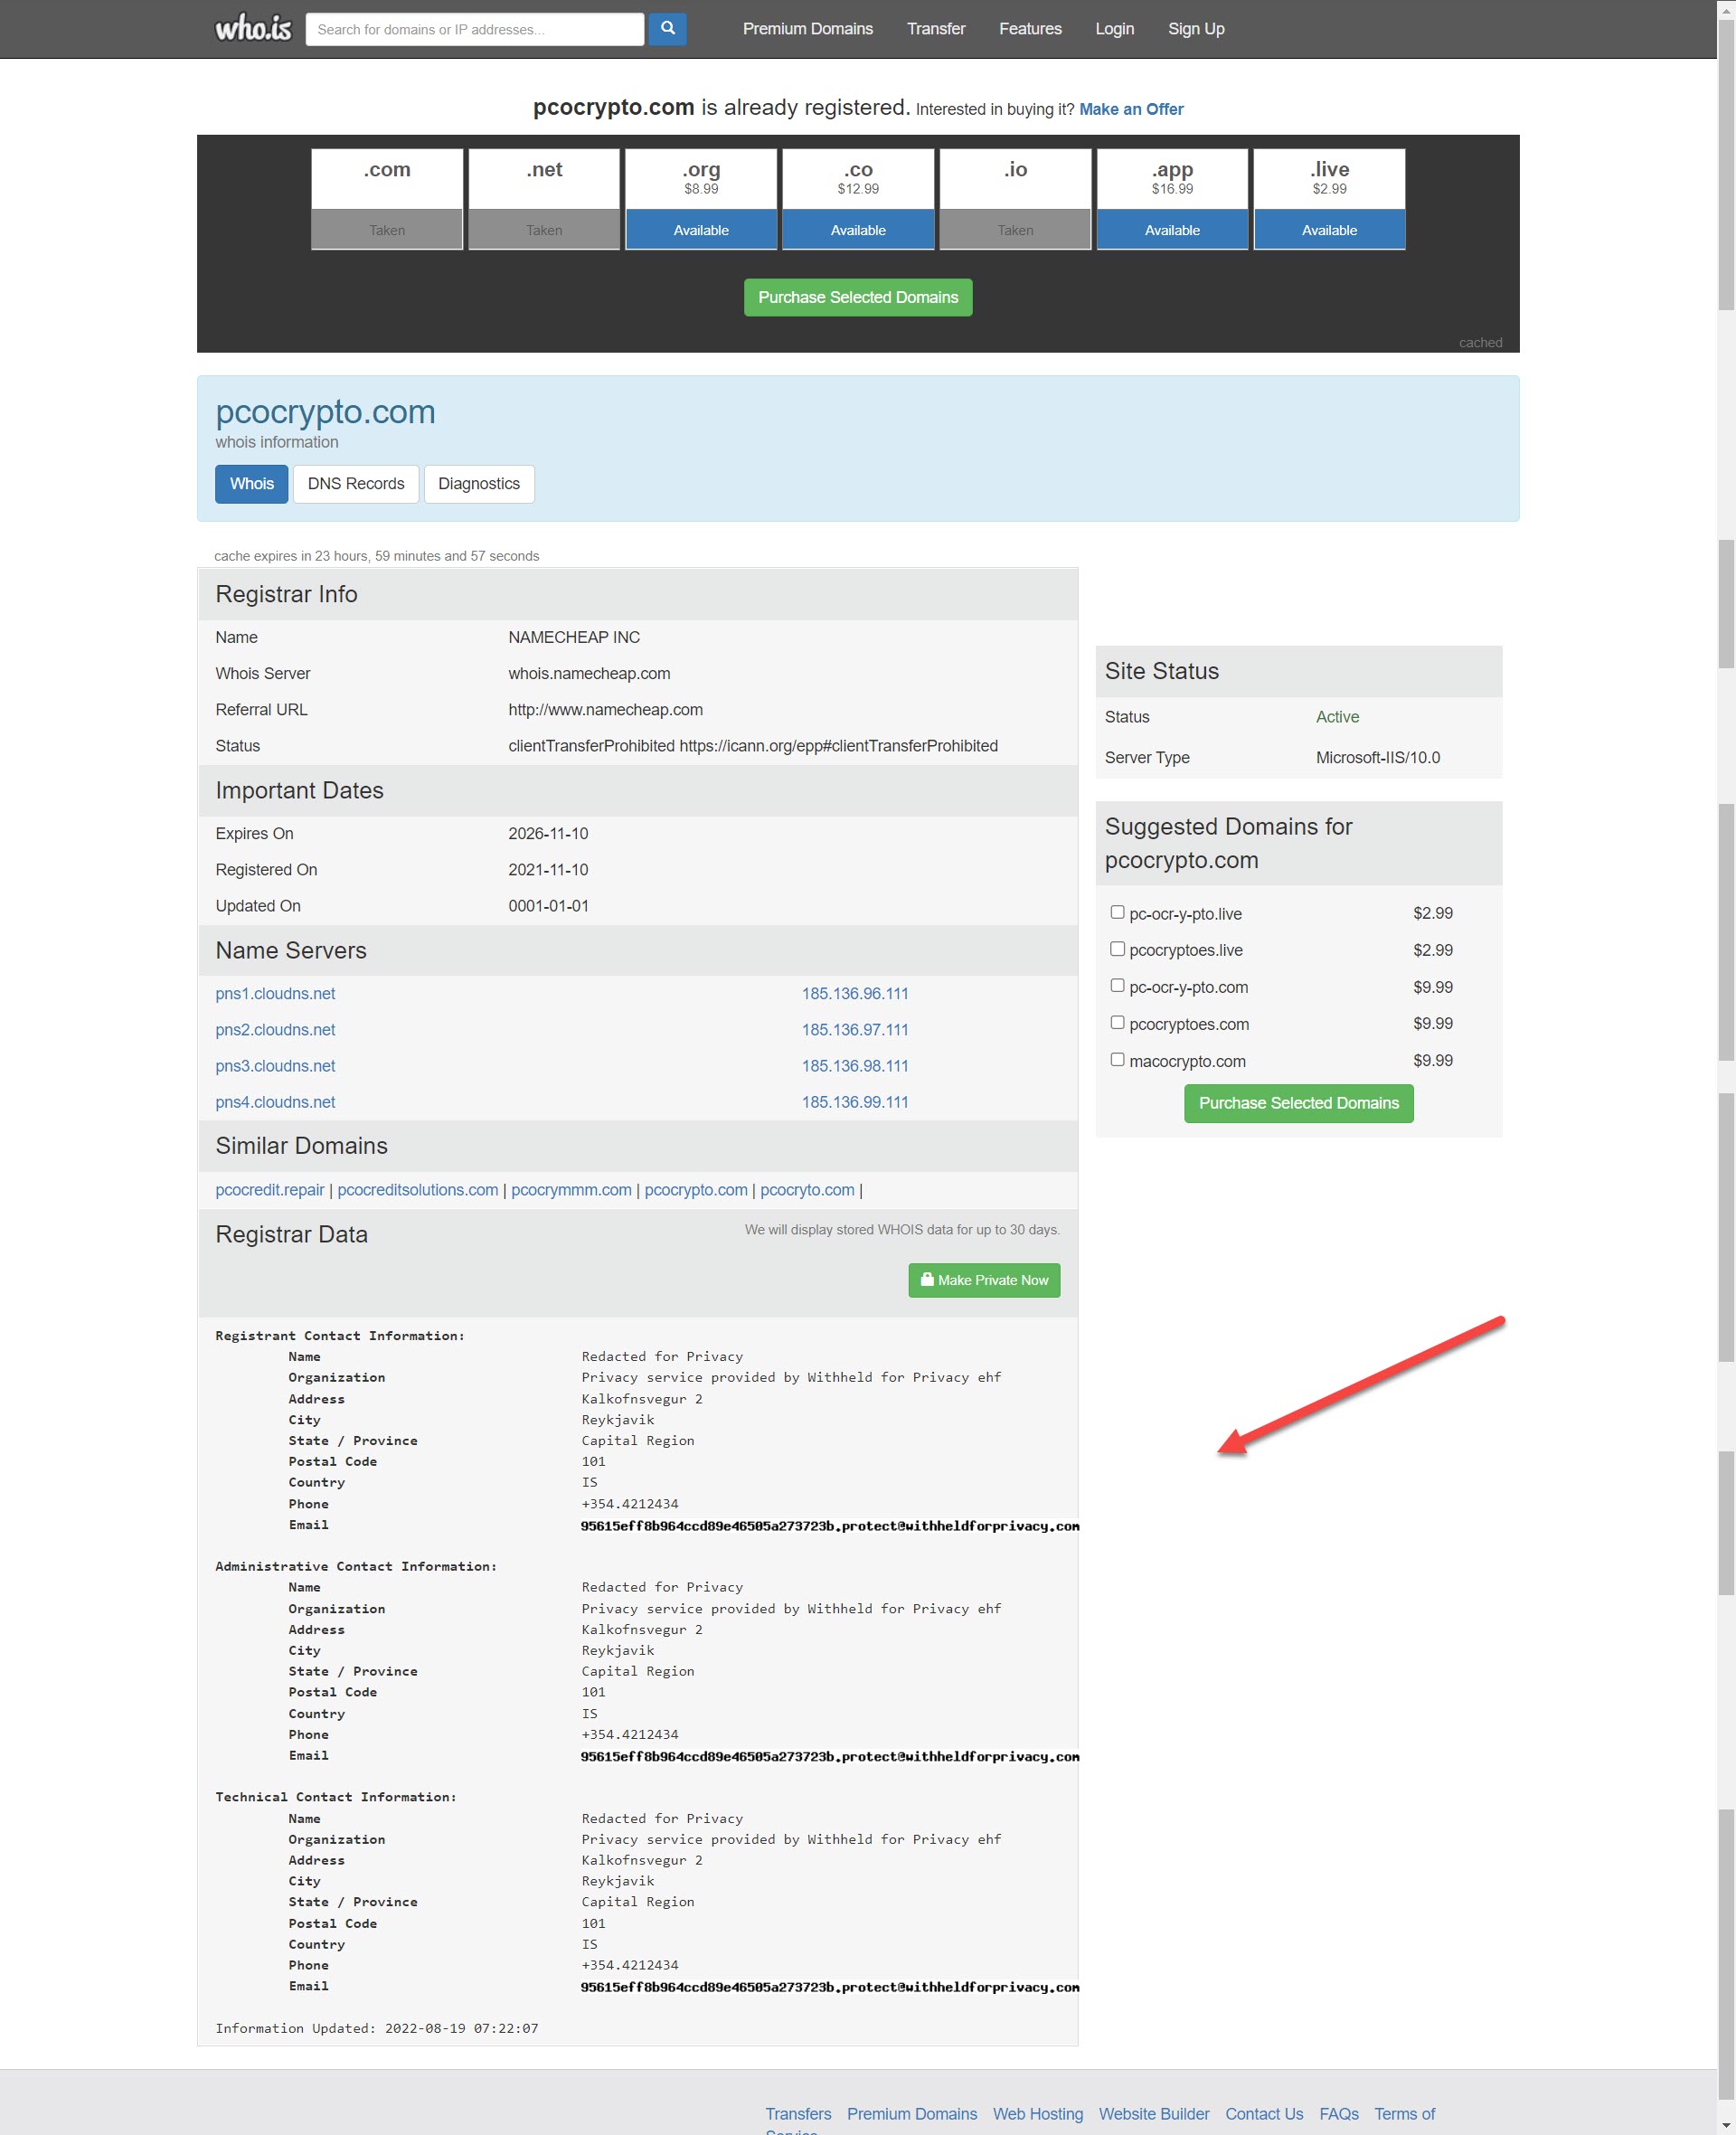Open the FAQs footer link
This screenshot has width=1736, height=2135.
click(1339, 2114)
